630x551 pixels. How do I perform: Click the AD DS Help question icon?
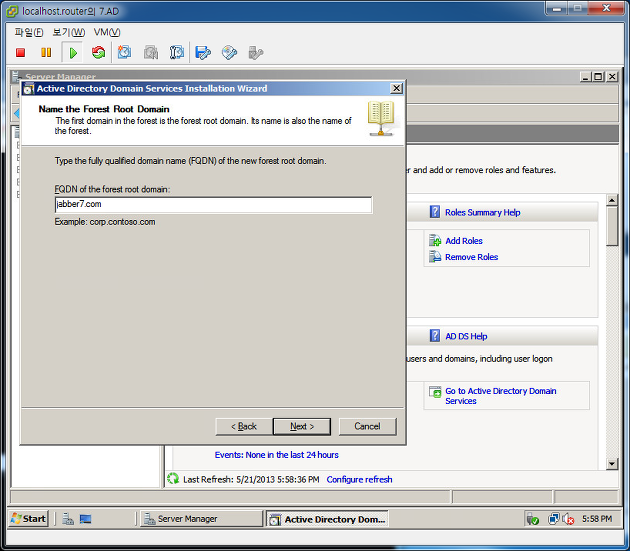click(x=435, y=336)
